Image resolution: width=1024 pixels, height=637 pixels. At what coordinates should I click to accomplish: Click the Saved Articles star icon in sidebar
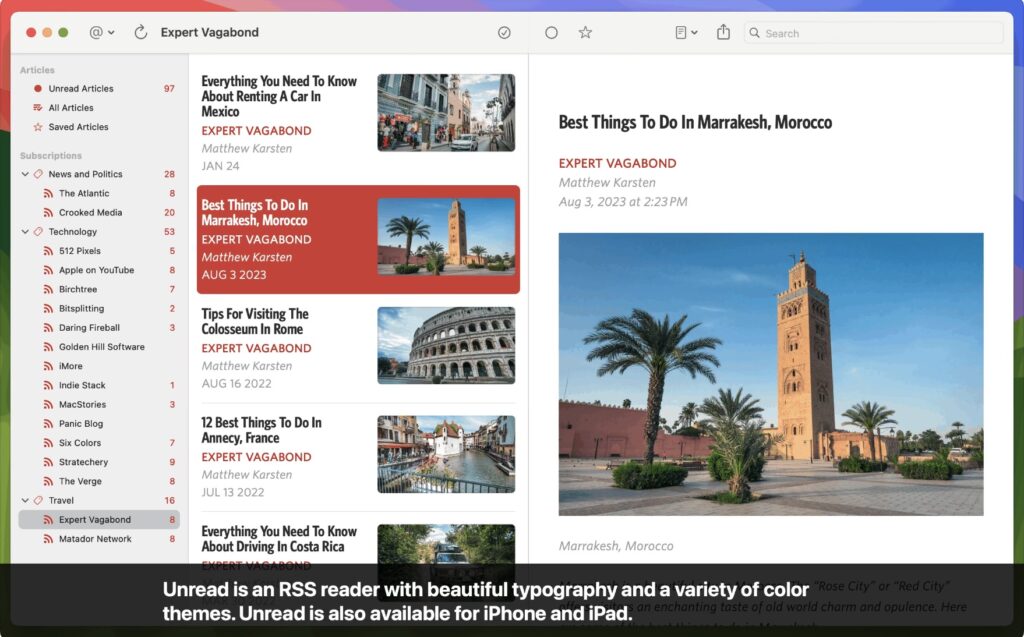[x=38, y=127]
